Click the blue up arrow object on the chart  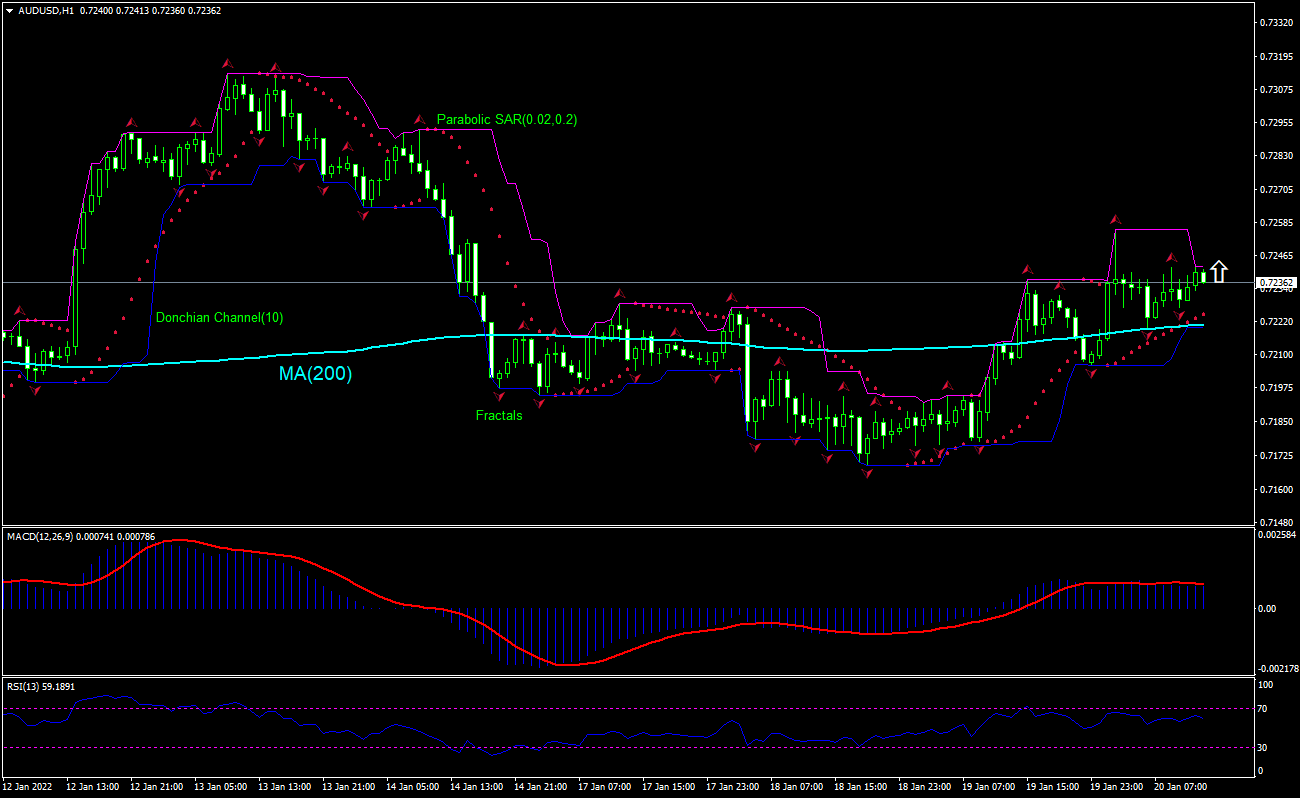[x=1218, y=271]
